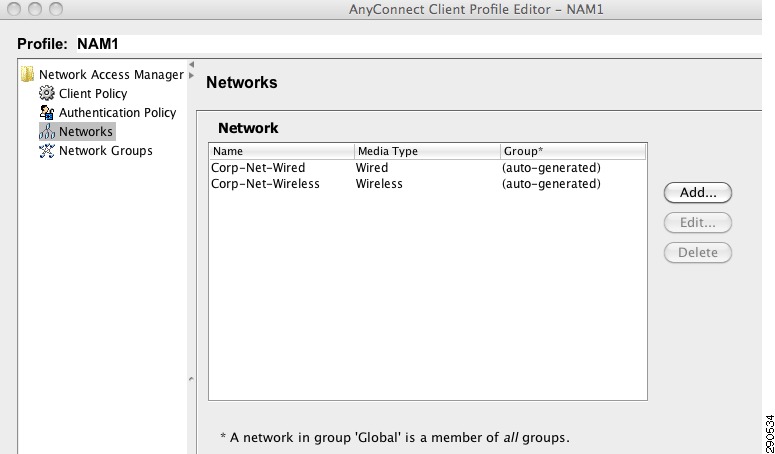Screen dimensions: 775x454
Task: Sort by the Name column header
Action: [282, 151]
